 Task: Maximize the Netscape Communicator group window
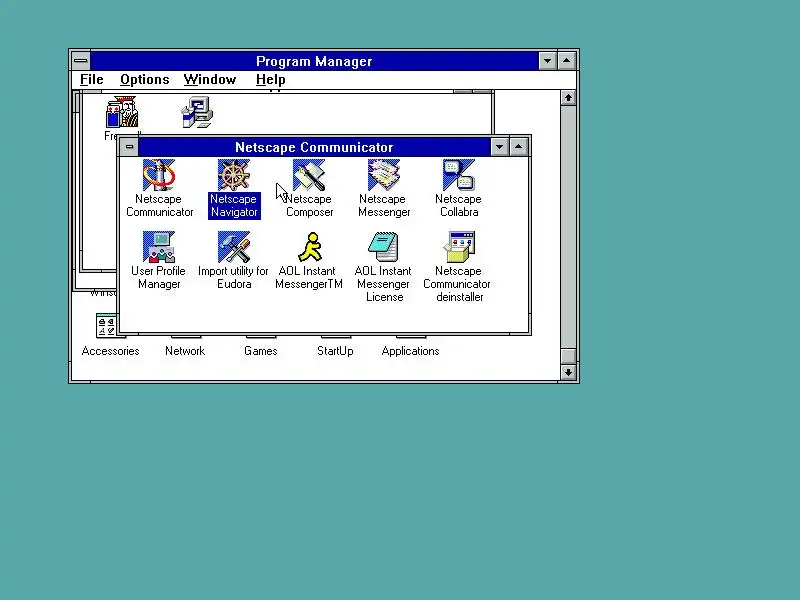(x=518, y=147)
